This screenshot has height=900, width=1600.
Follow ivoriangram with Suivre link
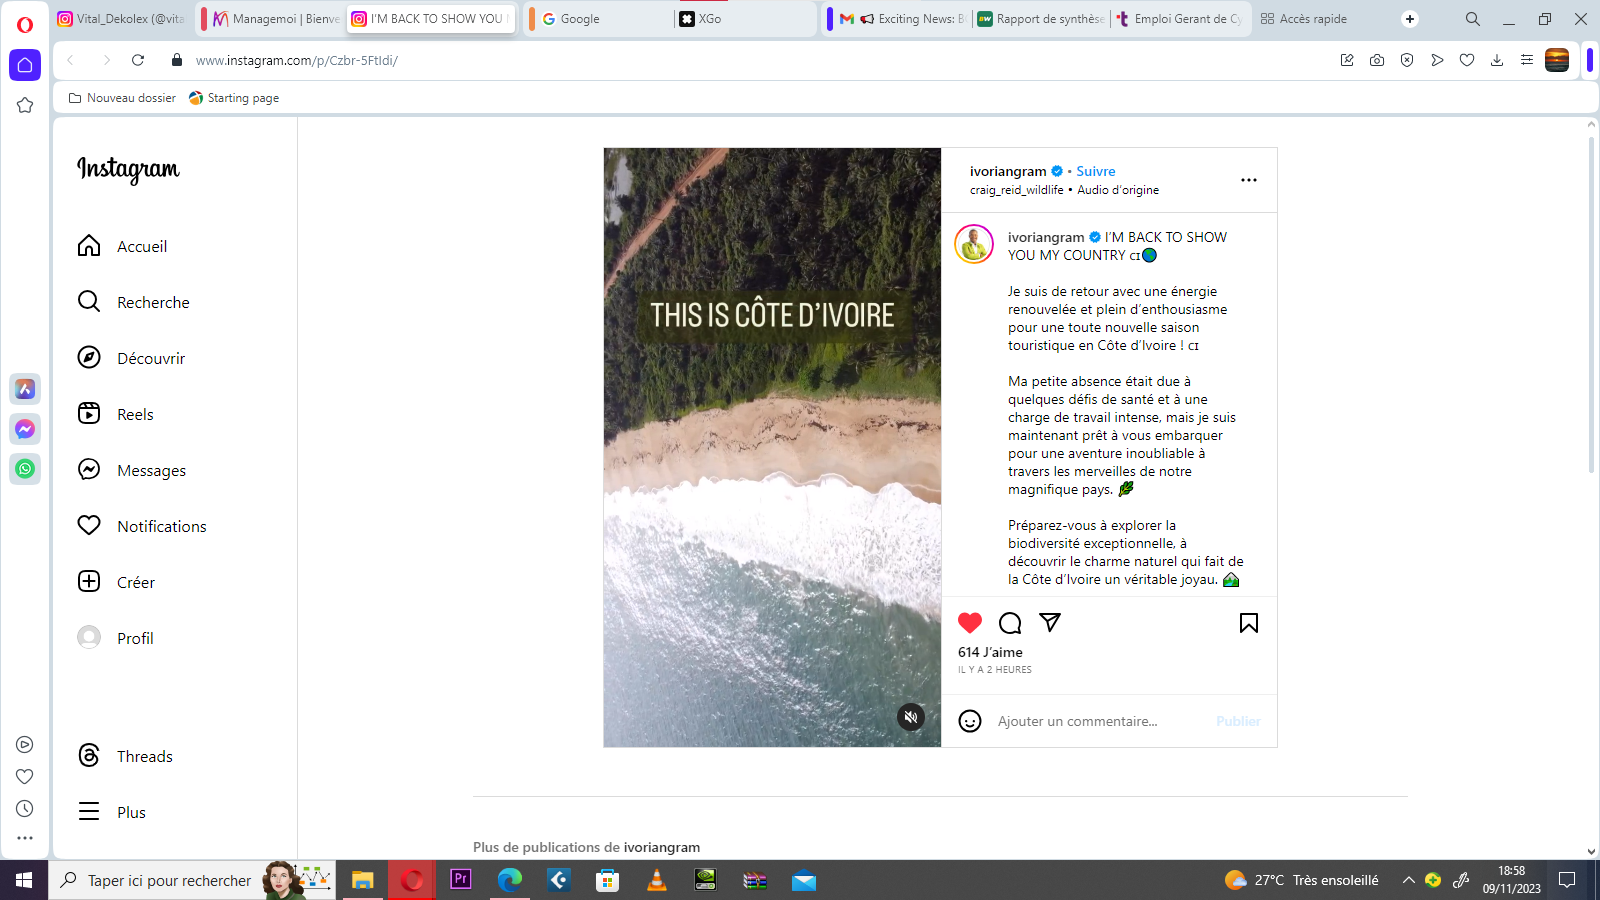pyautogui.click(x=1095, y=171)
